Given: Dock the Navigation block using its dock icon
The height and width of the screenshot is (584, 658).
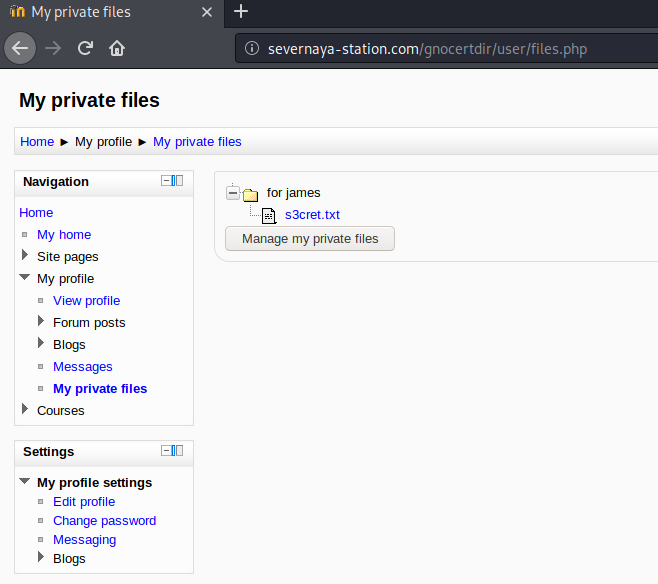Looking at the screenshot, I should coord(178,181).
